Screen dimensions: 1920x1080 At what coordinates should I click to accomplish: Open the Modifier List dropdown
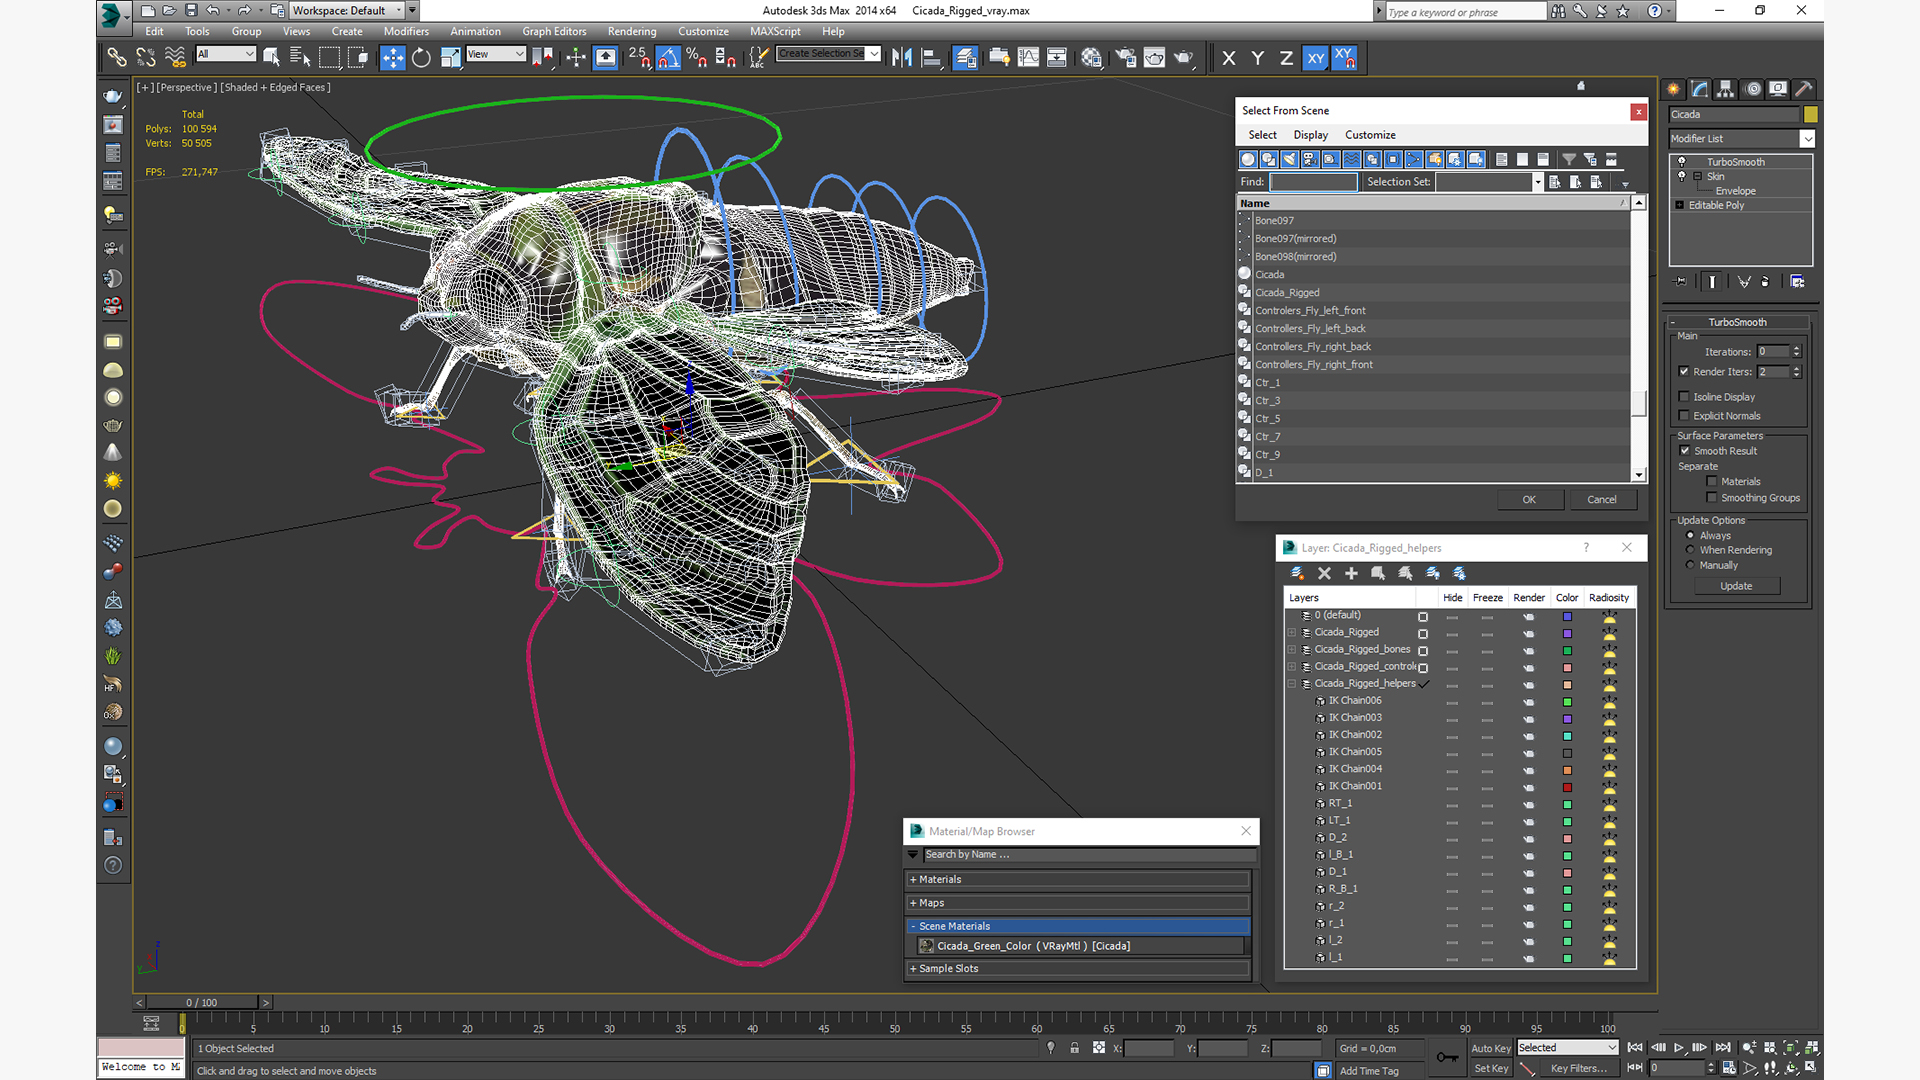click(x=1741, y=139)
